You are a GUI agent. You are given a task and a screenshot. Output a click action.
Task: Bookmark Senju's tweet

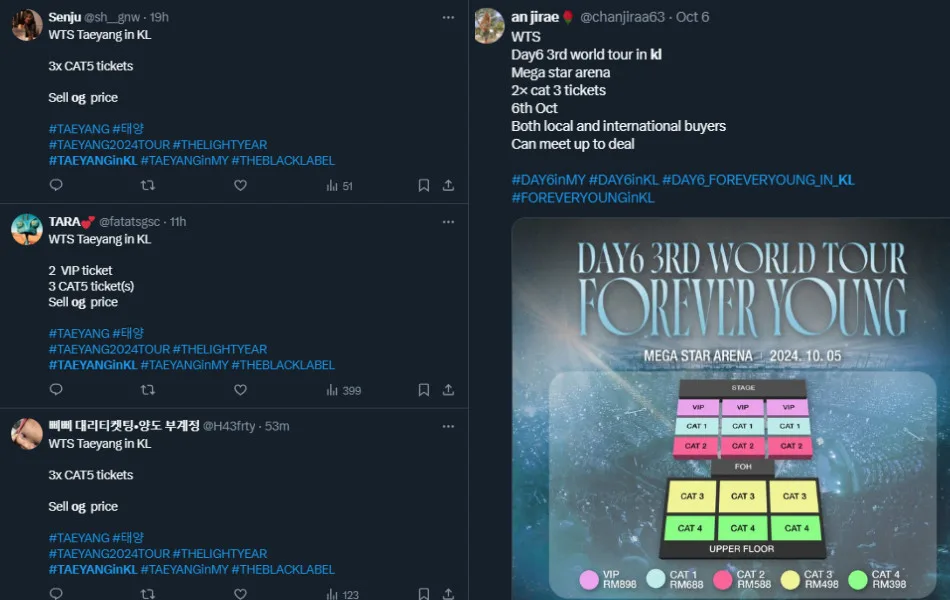coord(424,185)
